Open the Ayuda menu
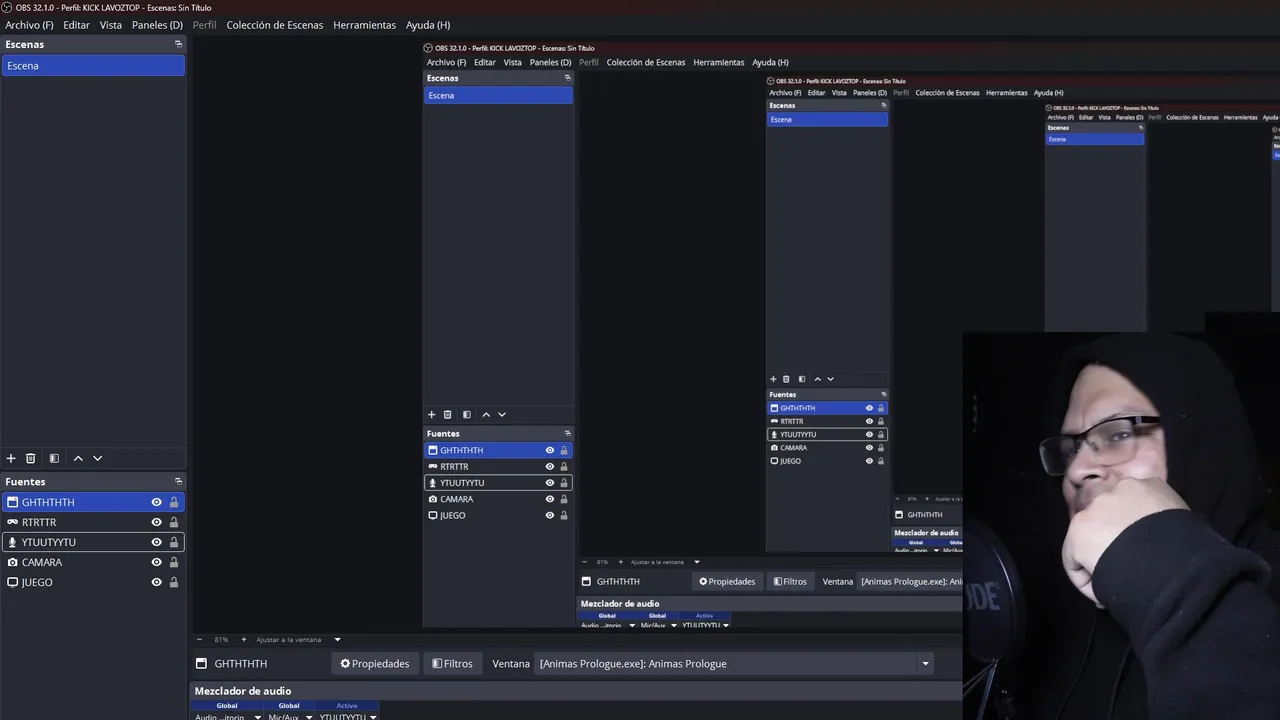The image size is (1280, 720). click(x=428, y=25)
